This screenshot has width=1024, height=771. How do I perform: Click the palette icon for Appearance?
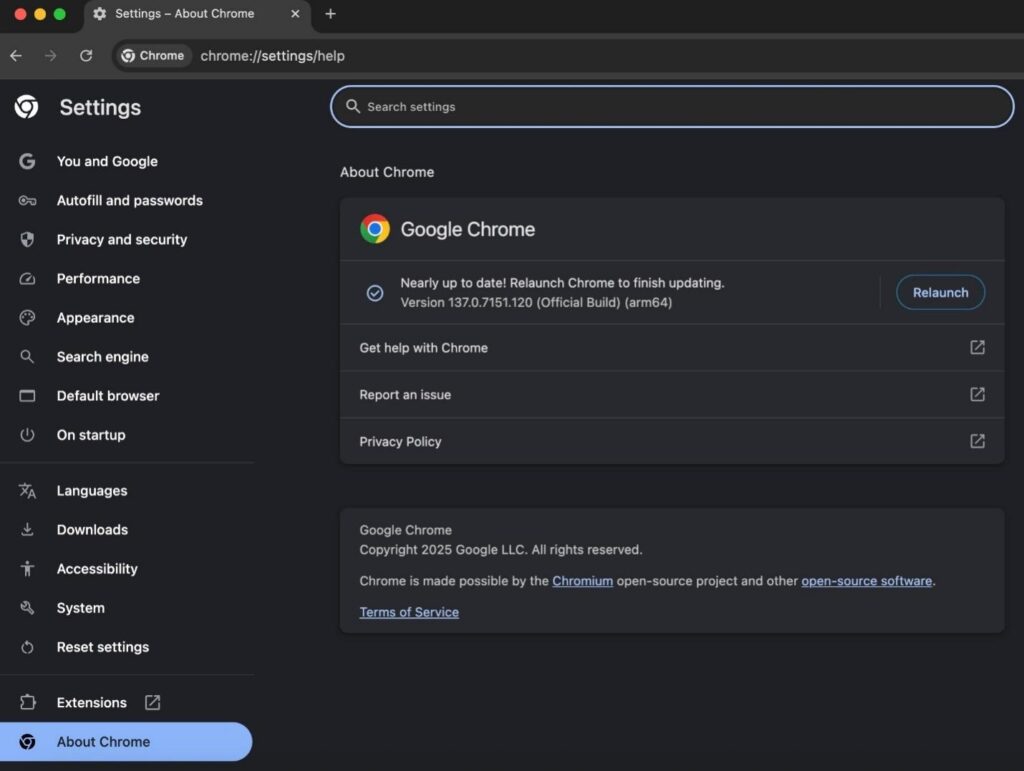tap(27, 318)
